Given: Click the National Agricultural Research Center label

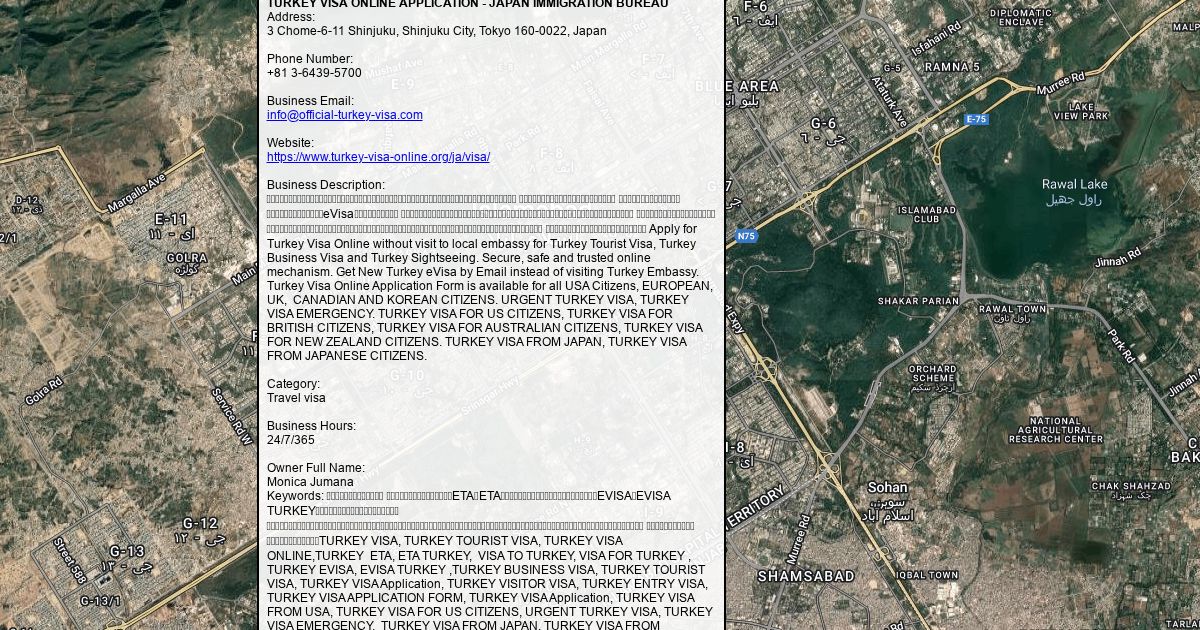Looking at the screenshot, I should (x=1055, y=430).
